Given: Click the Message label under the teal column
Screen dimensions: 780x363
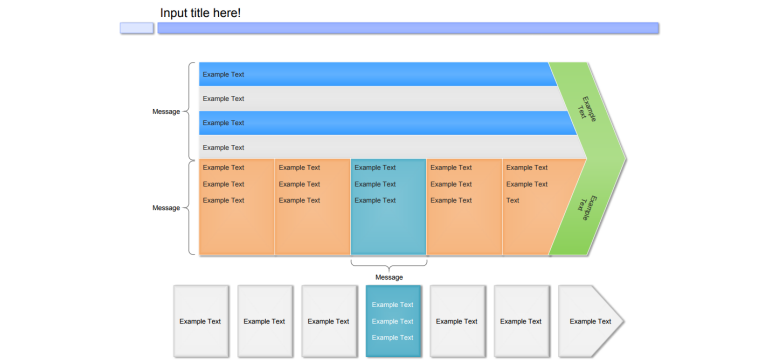Looking at the screenshot, I should point(389,277).
